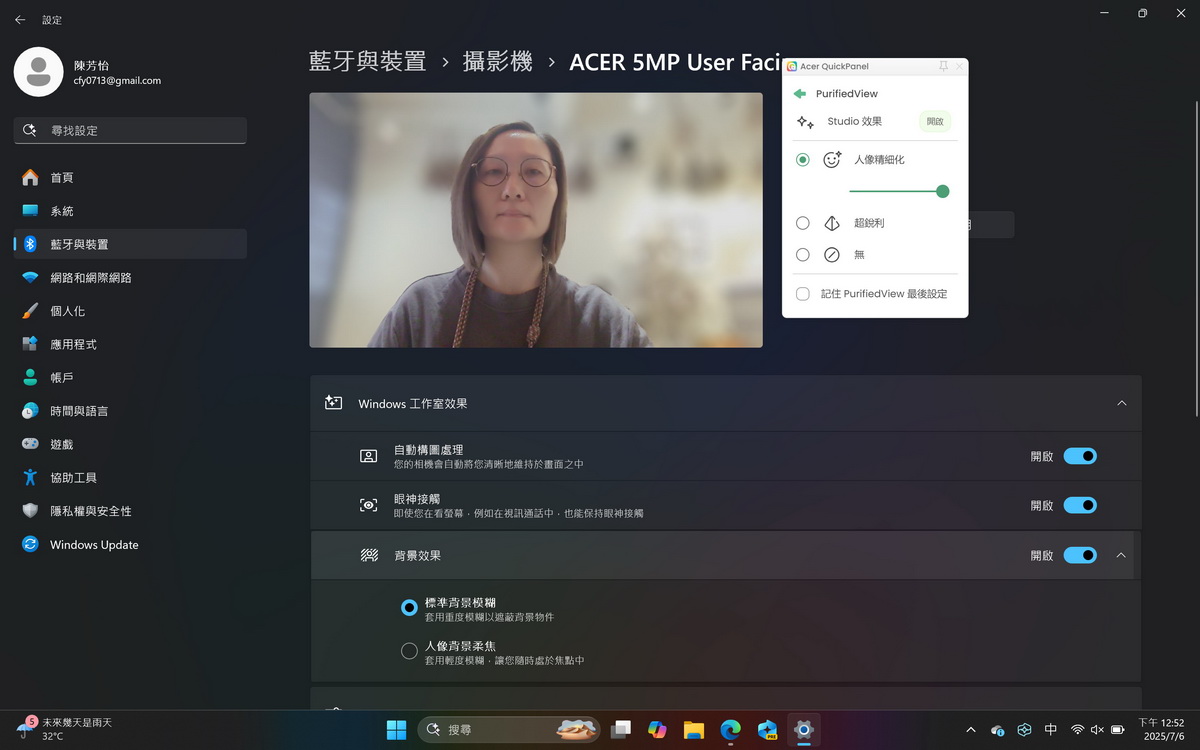This screenshot has width=1200, height=750.
Task: Click the Studio 效果 sparkle icon
Action: point(805,122)
